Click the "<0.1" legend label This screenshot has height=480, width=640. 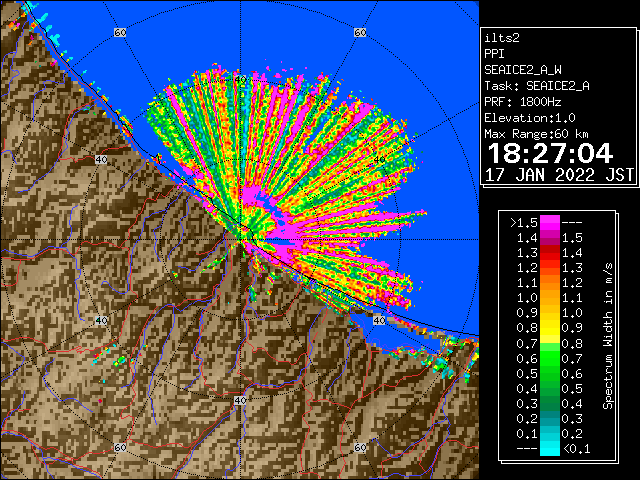576,449
